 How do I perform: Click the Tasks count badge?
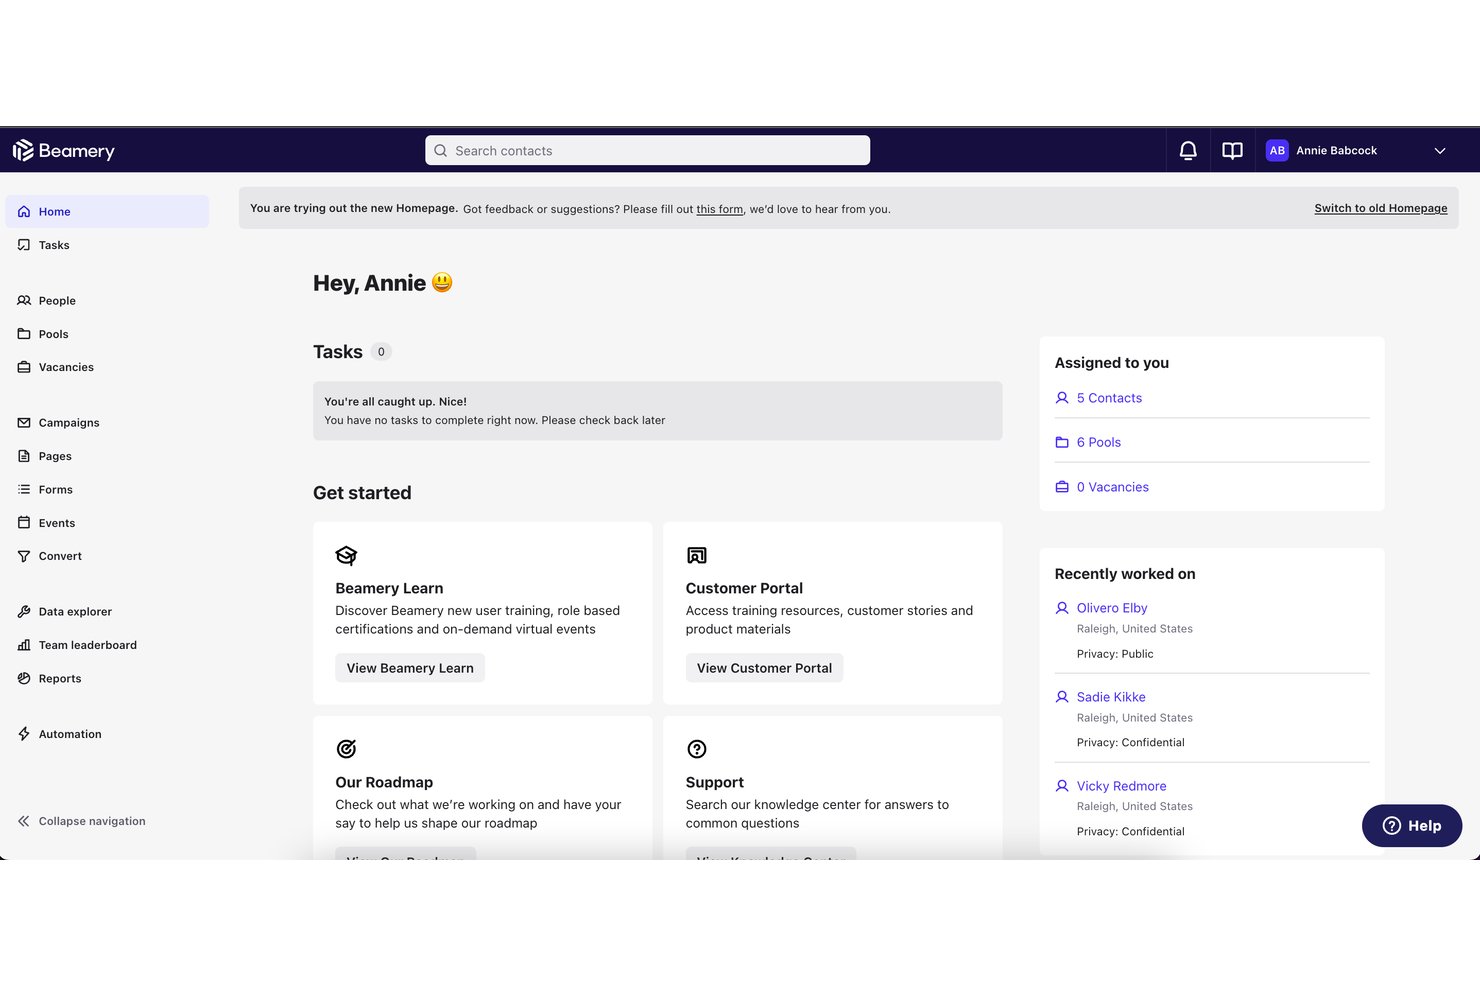381,352
